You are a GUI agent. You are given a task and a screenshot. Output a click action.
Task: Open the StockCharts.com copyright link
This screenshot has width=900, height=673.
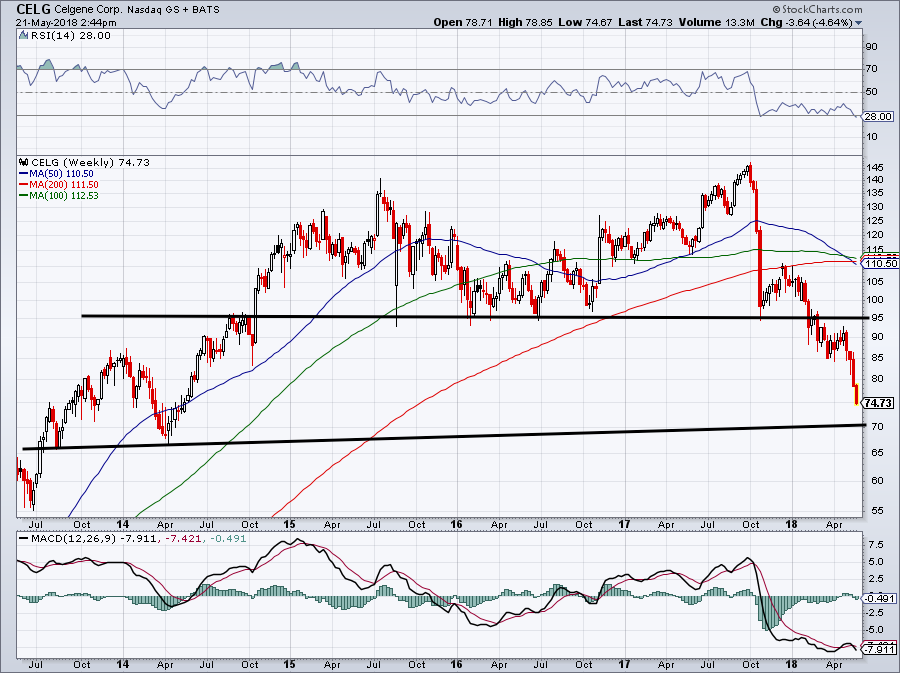click(817, 9)
